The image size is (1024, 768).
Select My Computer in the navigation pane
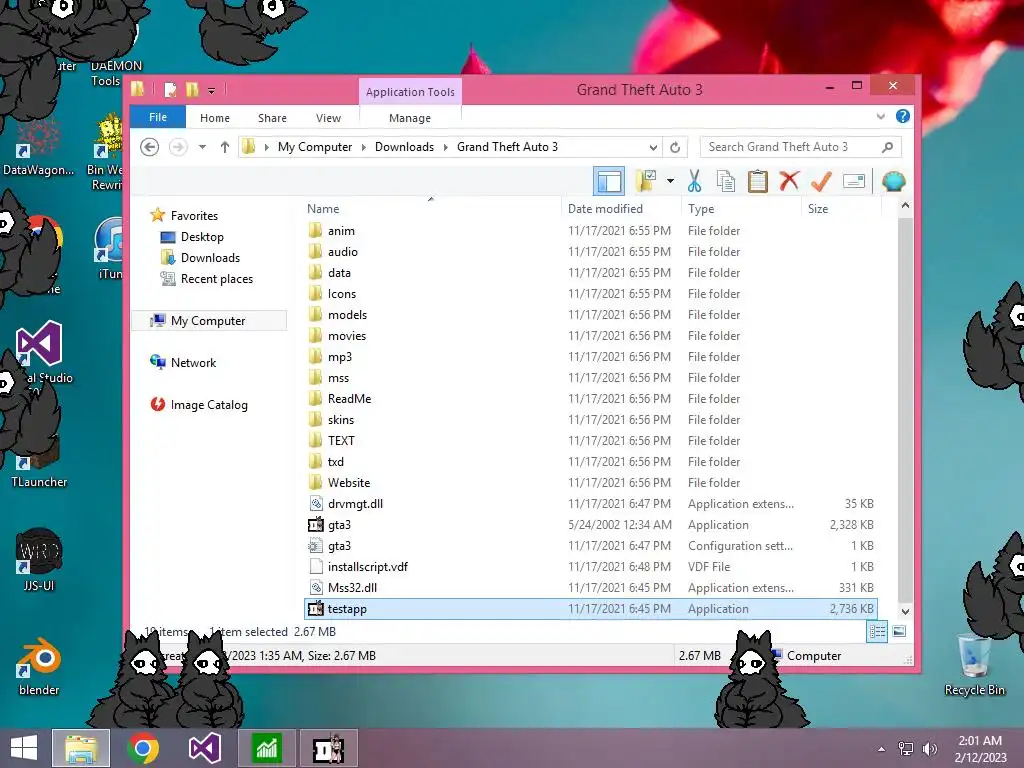click(208, 321)
